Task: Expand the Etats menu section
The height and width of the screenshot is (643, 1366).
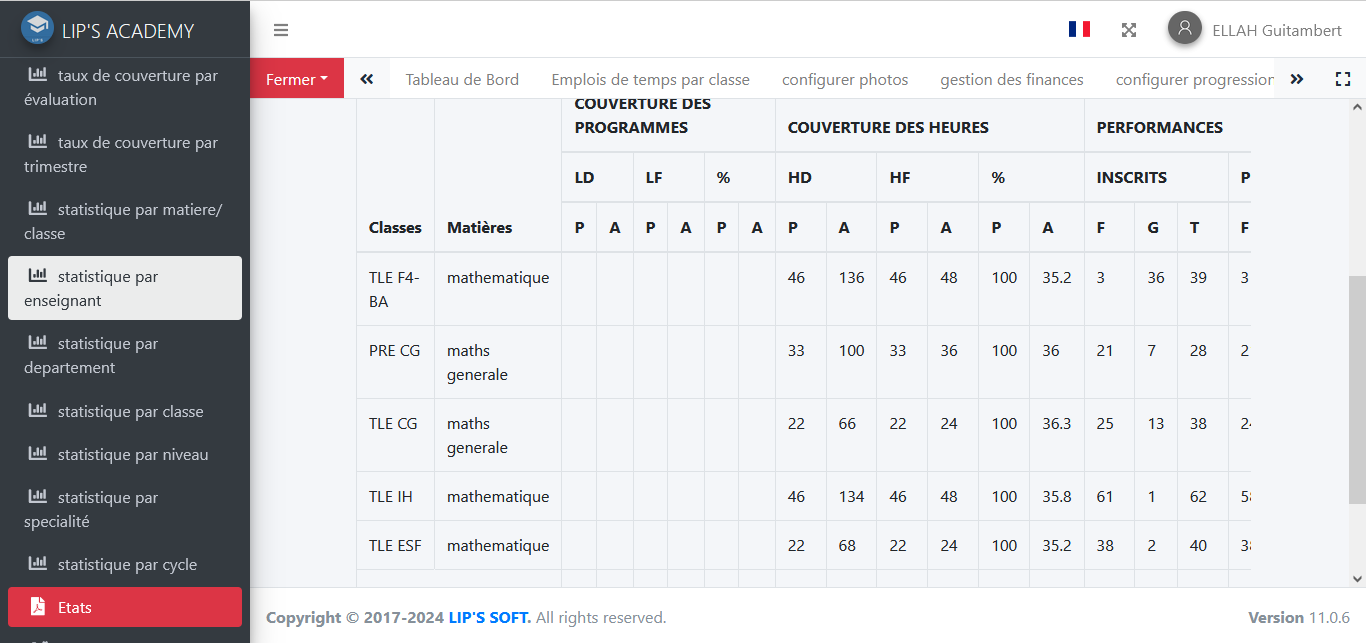Action: [125, 607]
